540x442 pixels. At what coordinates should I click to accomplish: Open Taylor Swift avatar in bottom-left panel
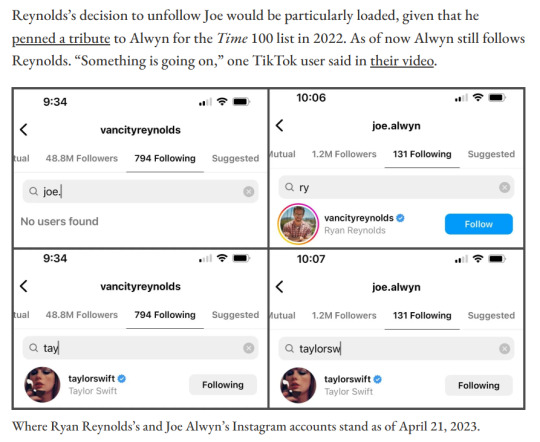click(x=42, y=384)
